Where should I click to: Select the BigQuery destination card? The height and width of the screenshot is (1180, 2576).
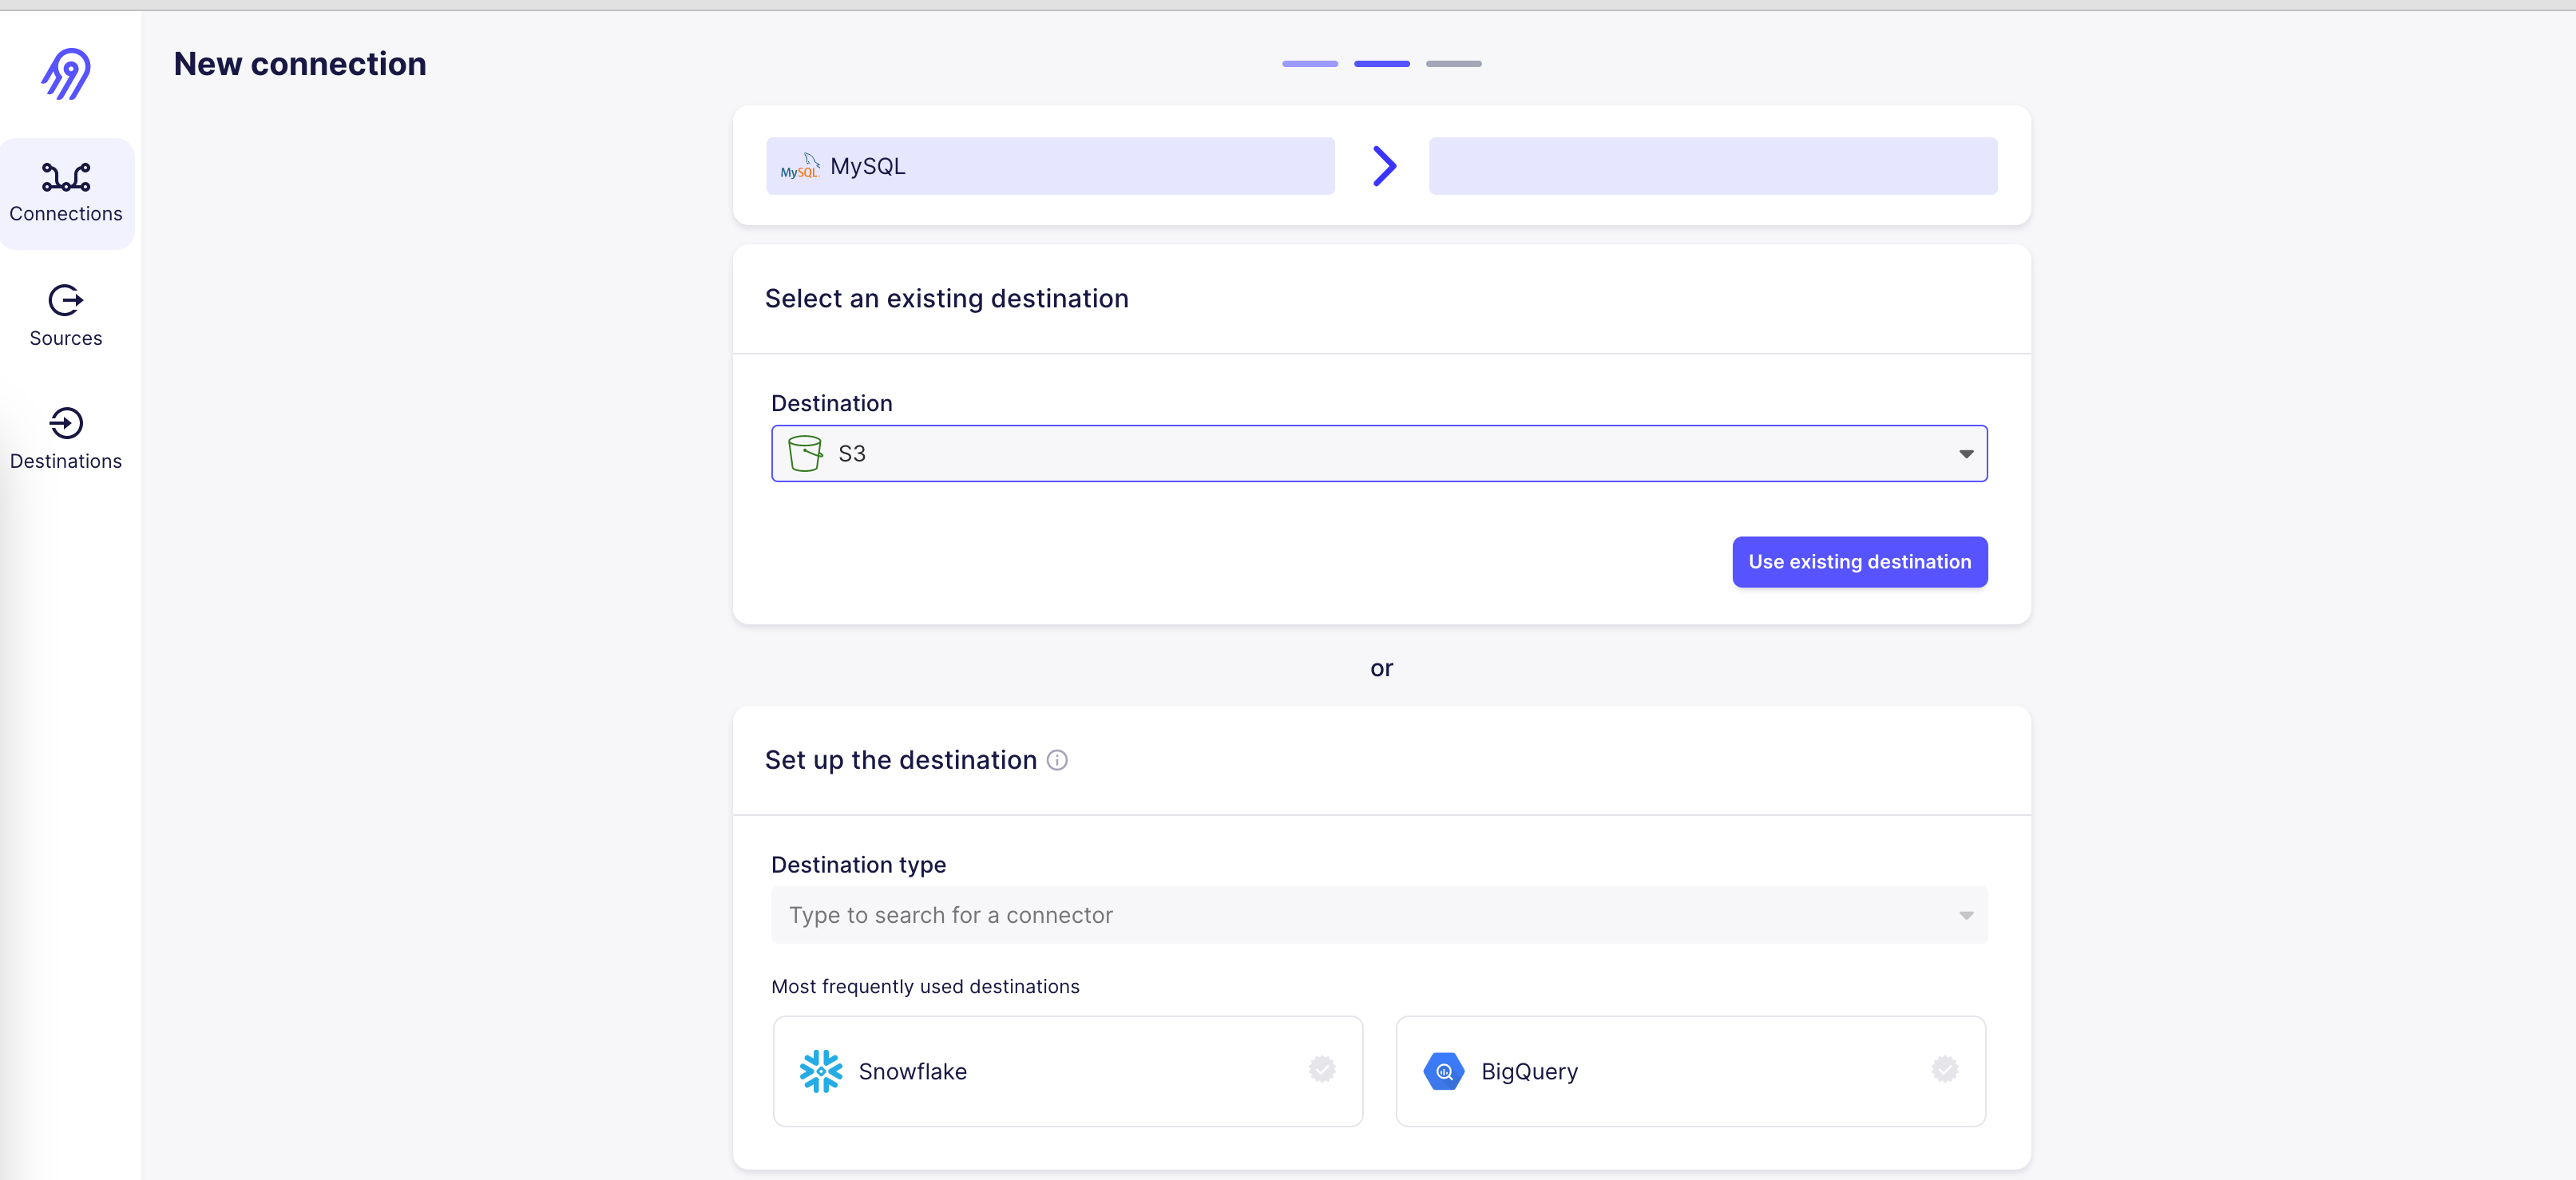point(1690,1071)
